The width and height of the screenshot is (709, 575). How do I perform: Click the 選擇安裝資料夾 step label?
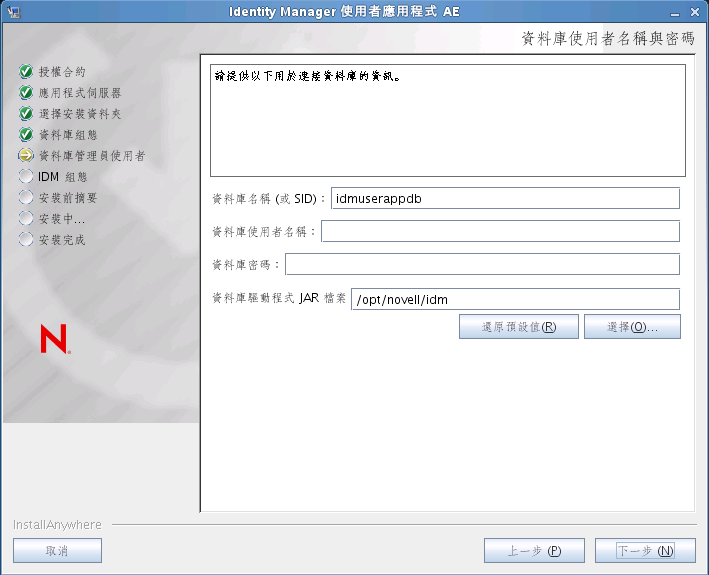80,113
